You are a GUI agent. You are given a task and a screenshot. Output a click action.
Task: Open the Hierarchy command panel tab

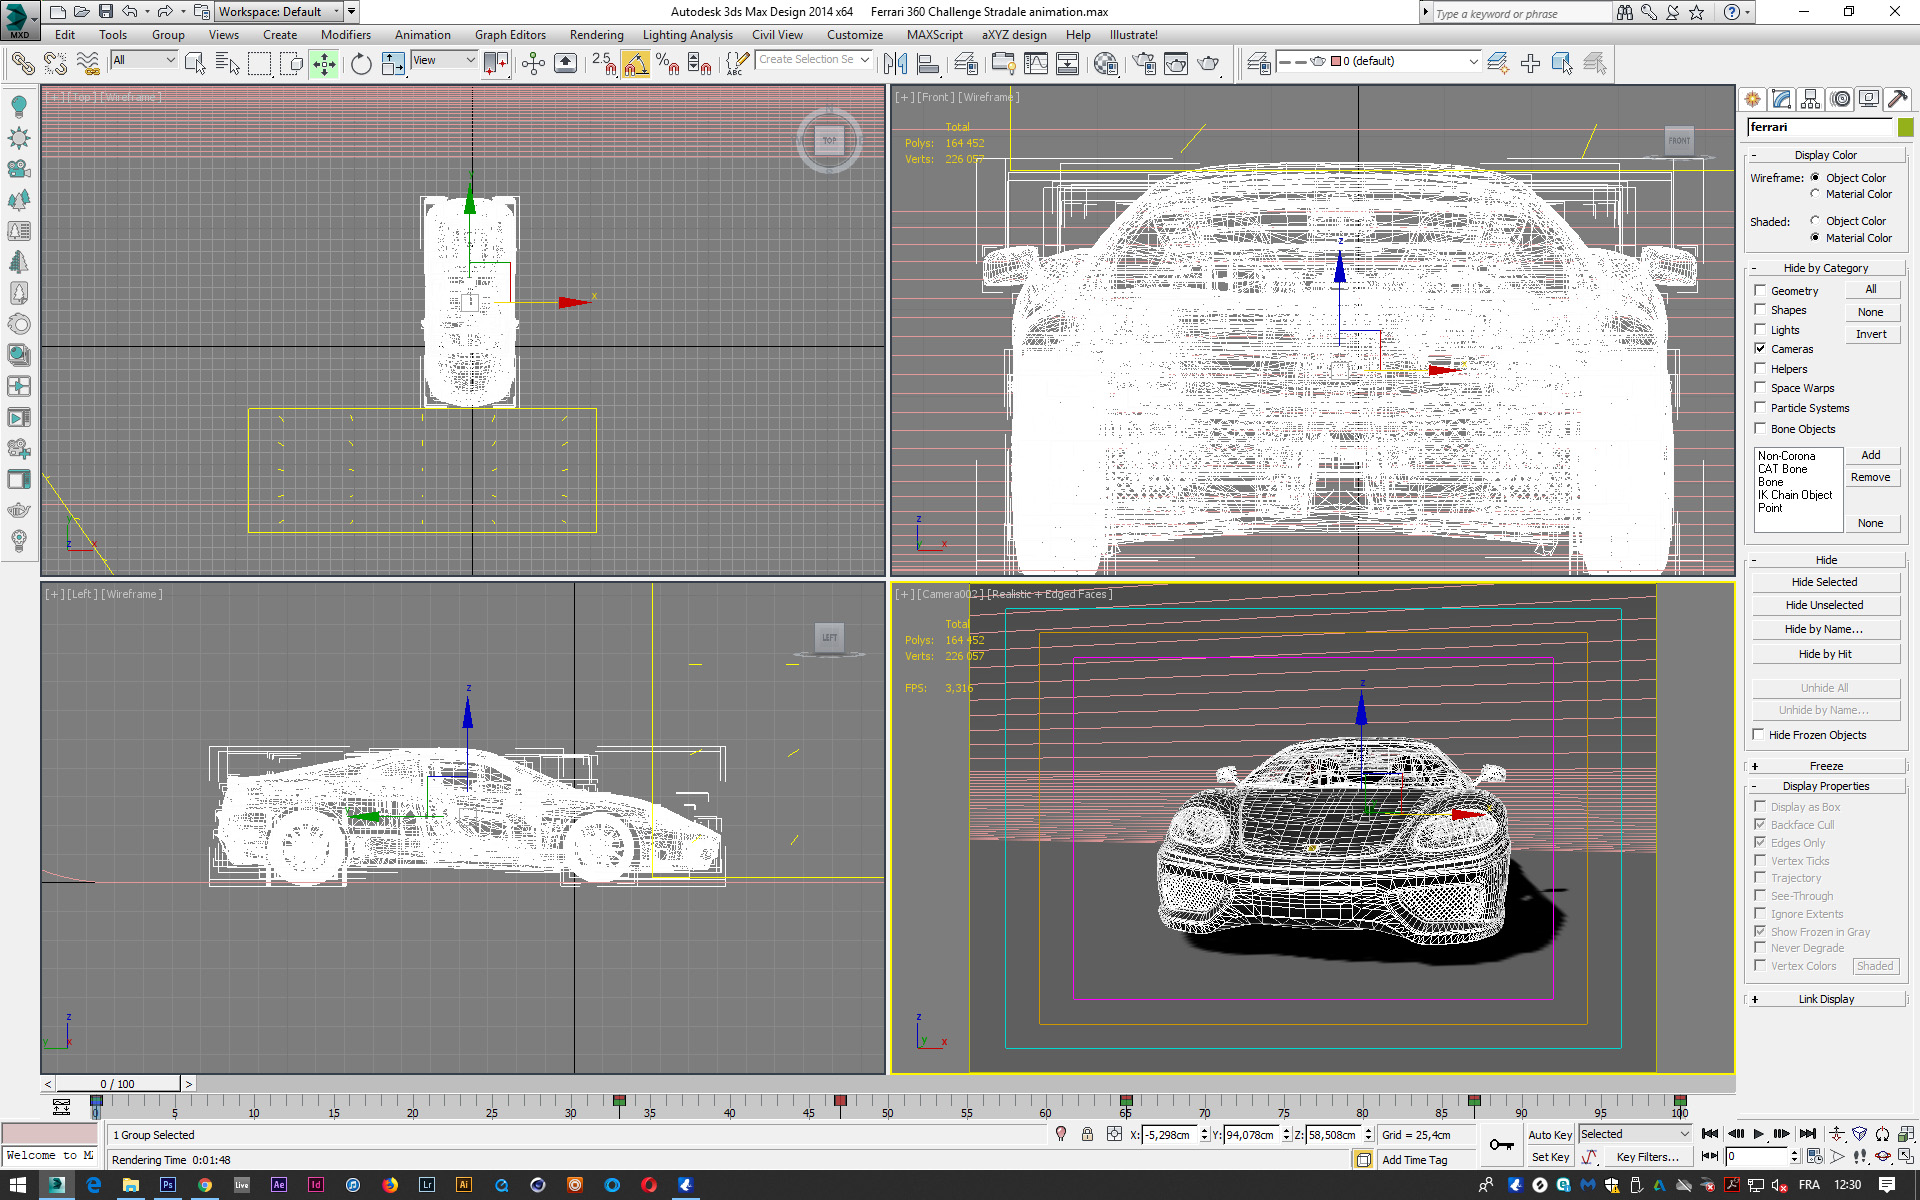(x=1810, y=99)
